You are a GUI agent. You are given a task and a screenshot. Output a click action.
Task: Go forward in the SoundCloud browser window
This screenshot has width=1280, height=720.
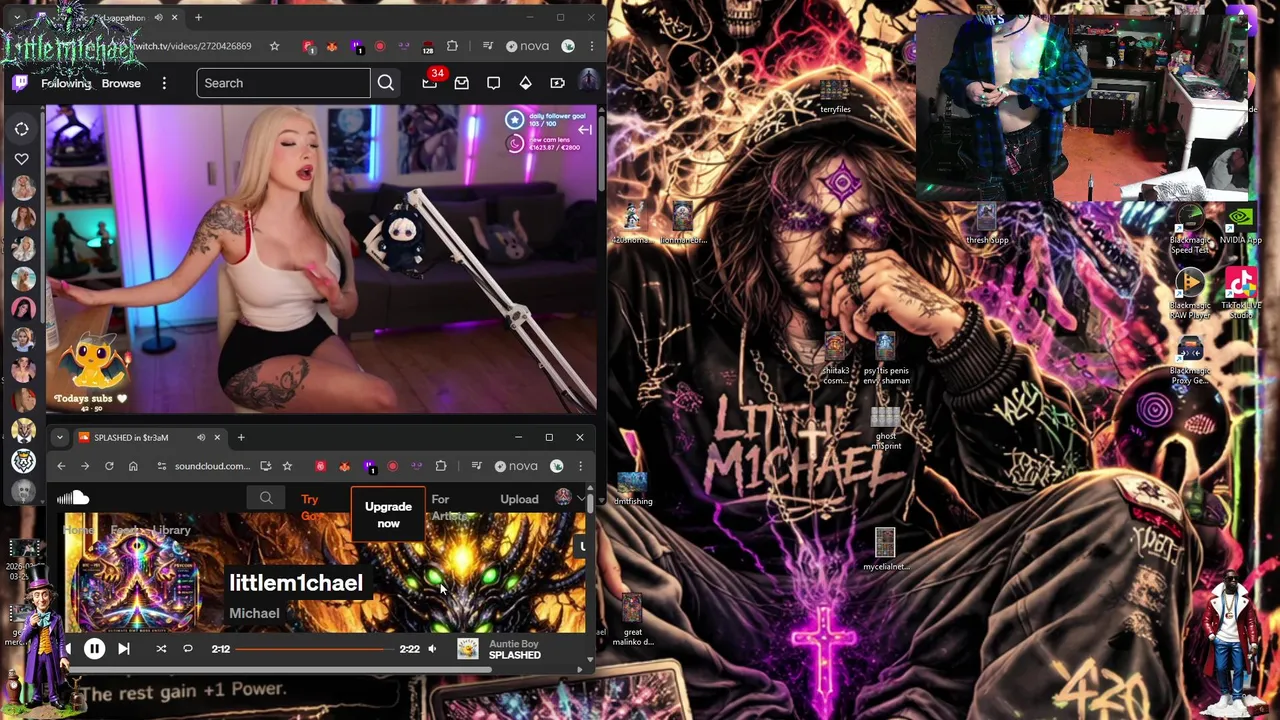pyautogui.click(x=85, y=466)
